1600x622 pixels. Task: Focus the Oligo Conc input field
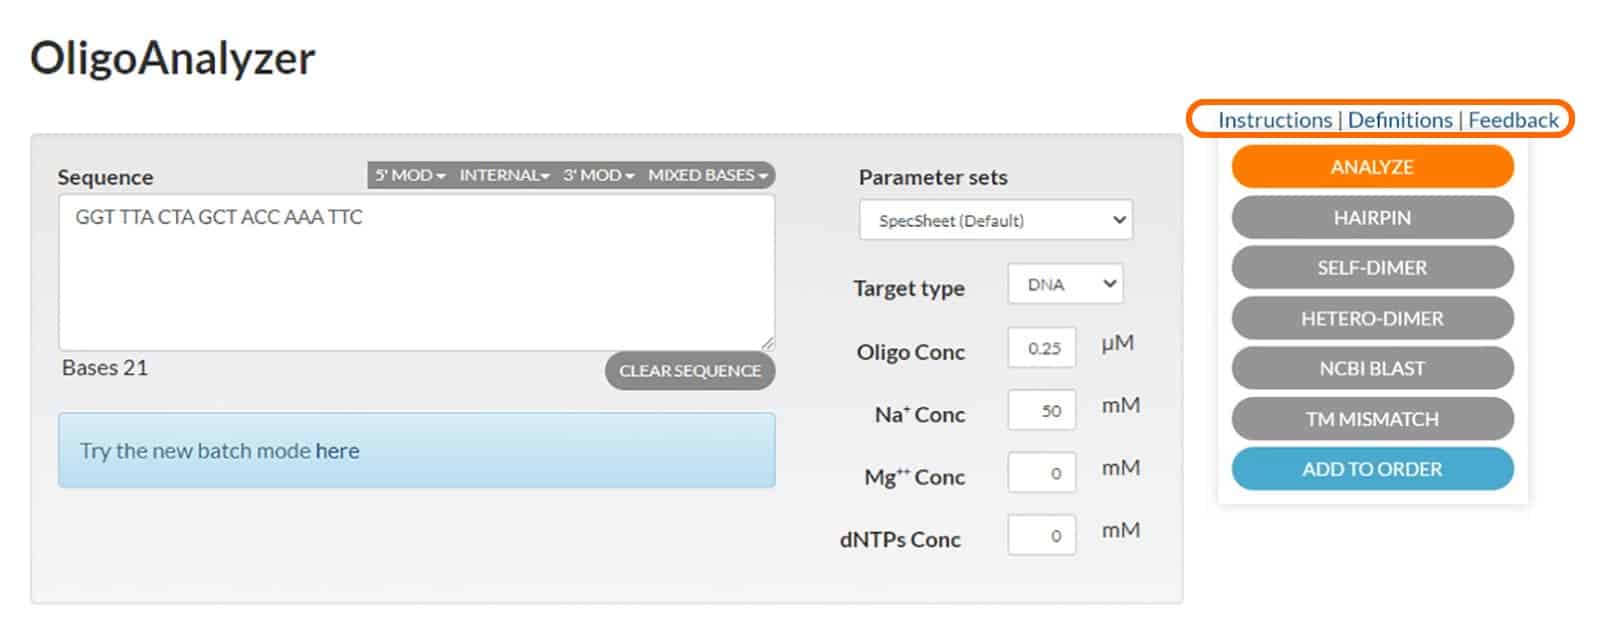tap(1042, 349)
